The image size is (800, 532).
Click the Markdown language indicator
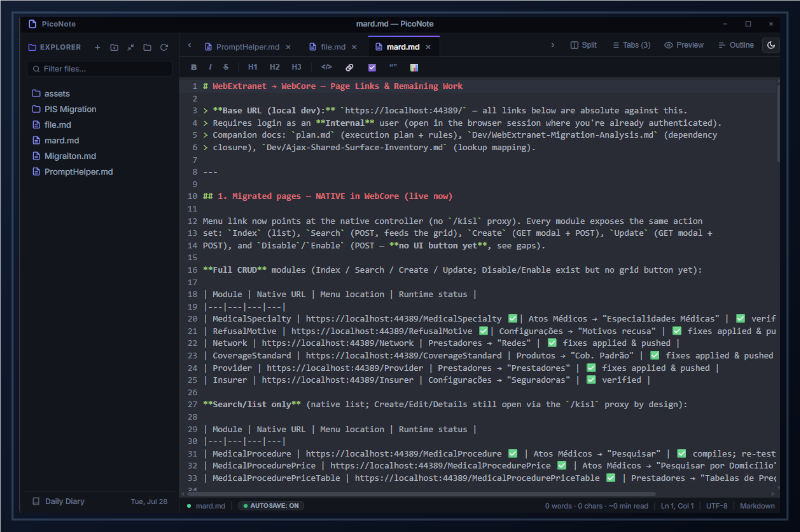pyautogui.click(x=757, y=506)
